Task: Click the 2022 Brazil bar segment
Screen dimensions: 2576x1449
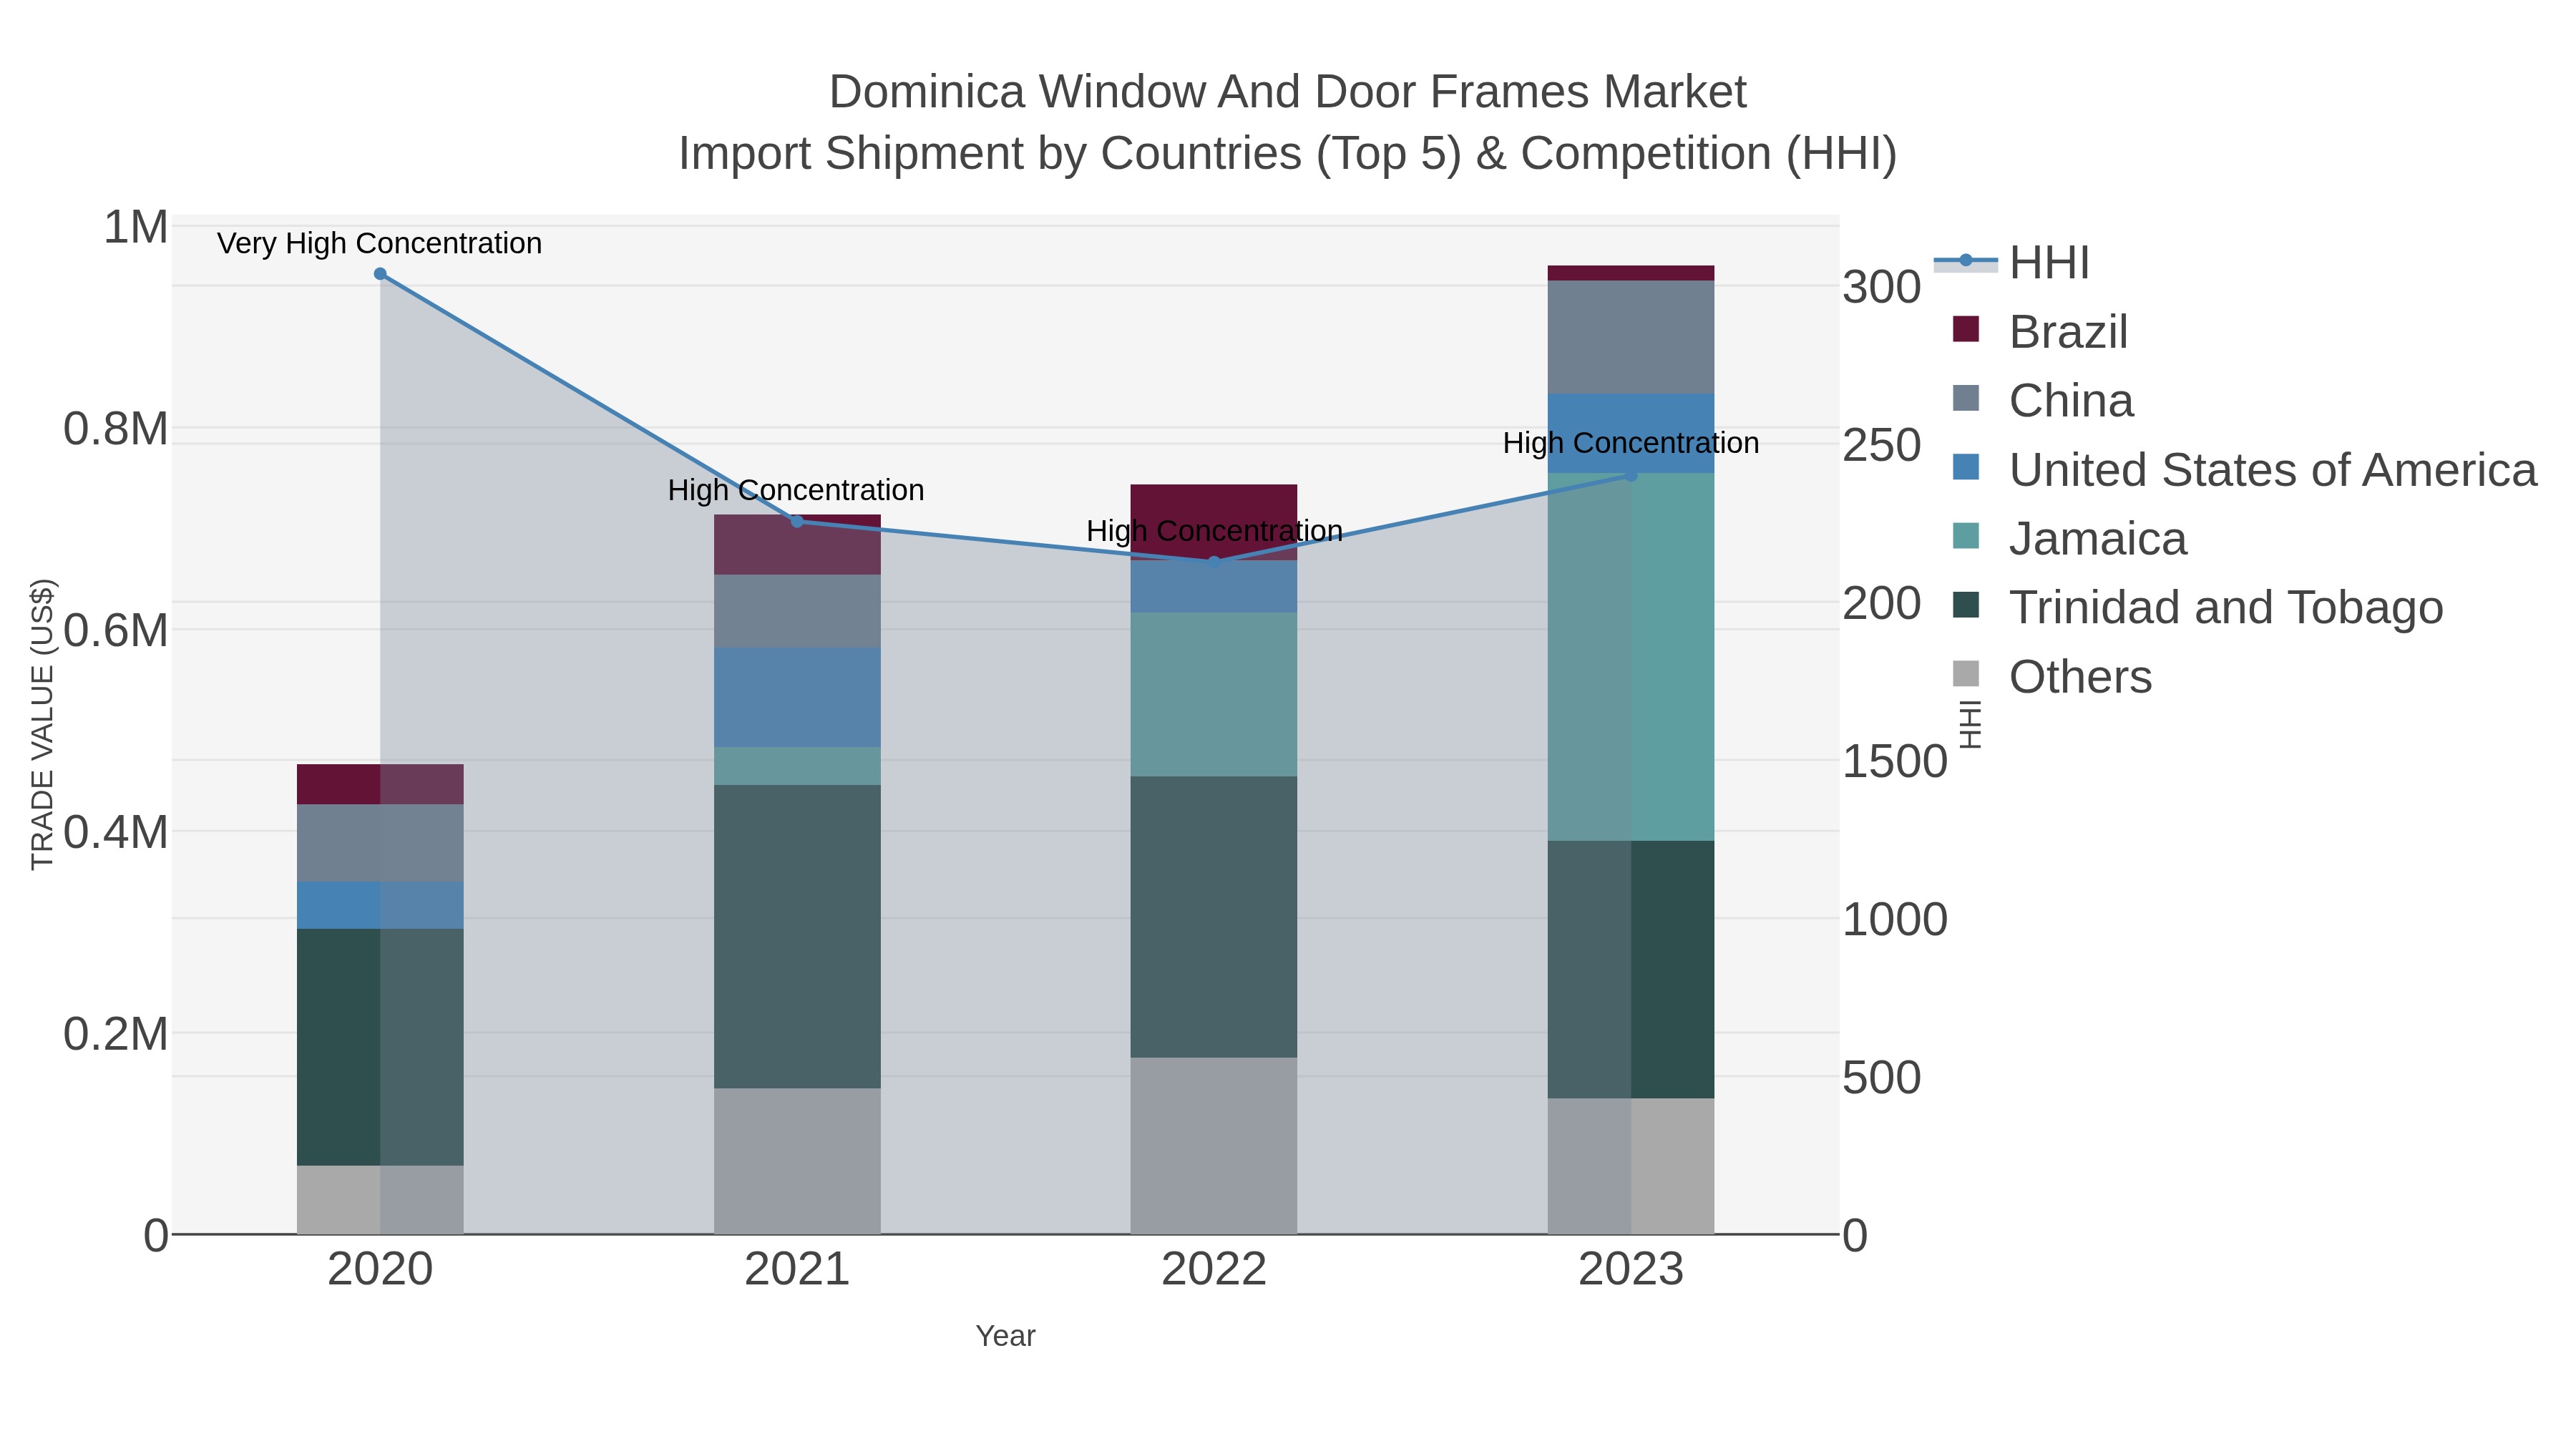Action: [x=1214, y=522]
